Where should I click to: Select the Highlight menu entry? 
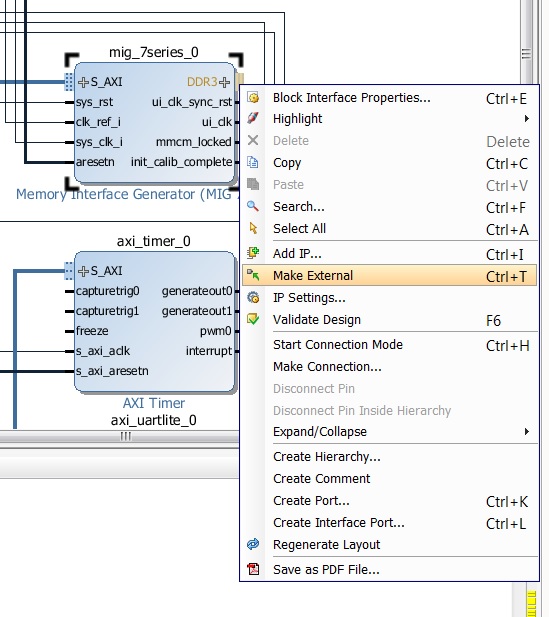tap(390, 118)
